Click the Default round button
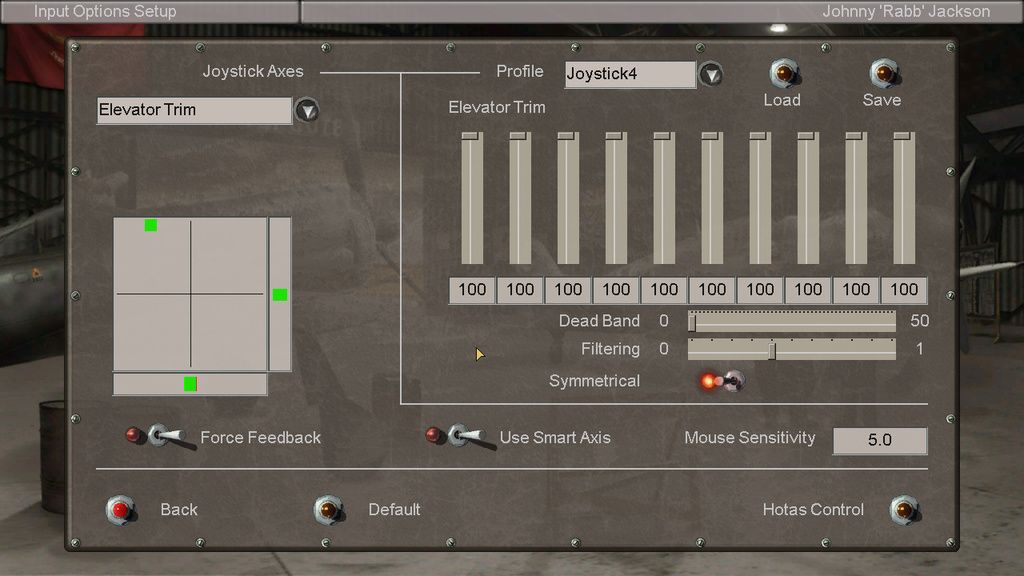Image resolution: width=1024 pixels, height=576 pixels. pos(328,510)
